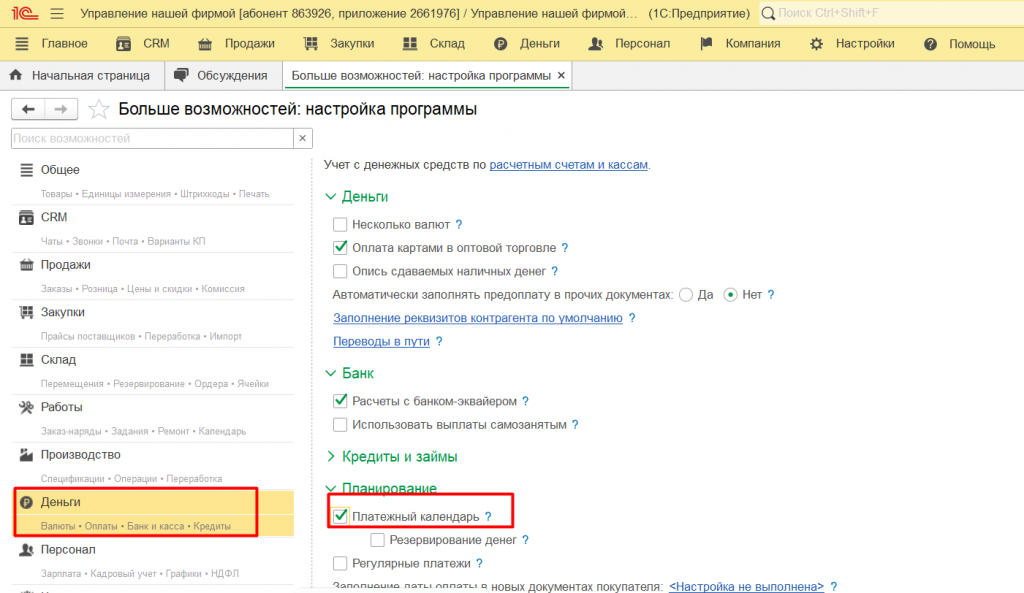Open the Персонал section in top menu

click(x=630, y=44)
